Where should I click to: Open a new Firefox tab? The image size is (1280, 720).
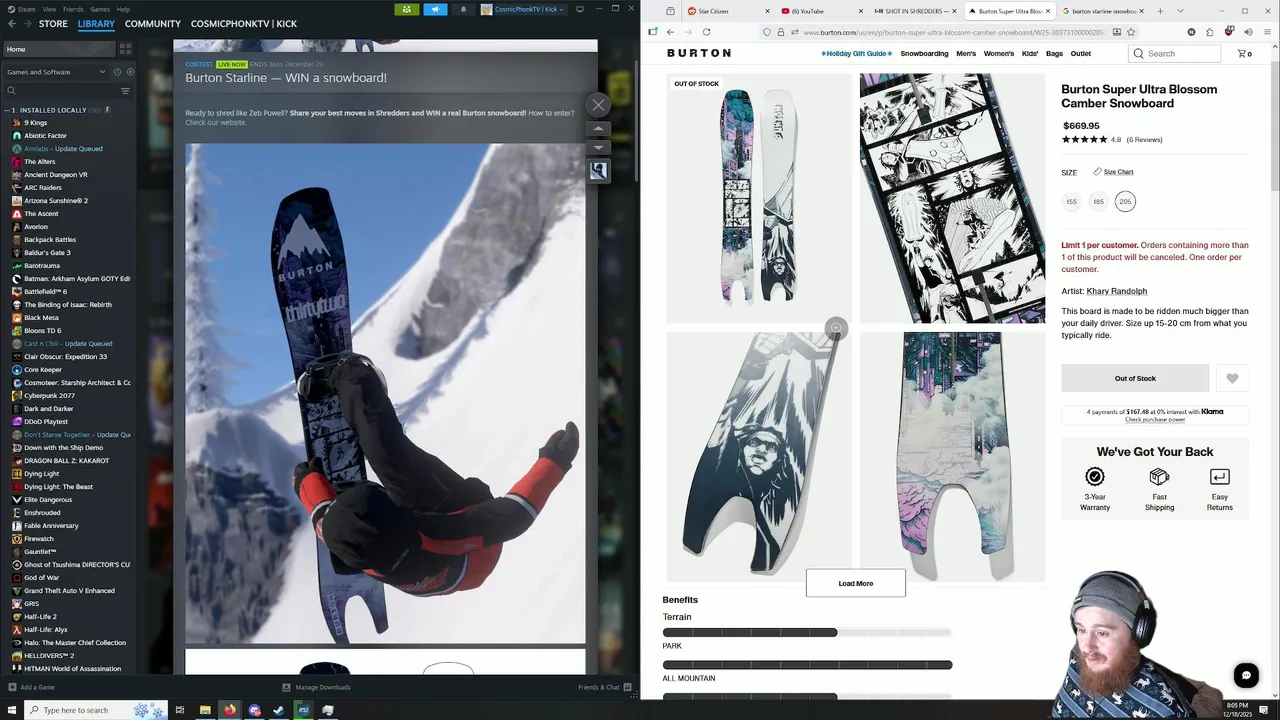tap(1160, 11)
